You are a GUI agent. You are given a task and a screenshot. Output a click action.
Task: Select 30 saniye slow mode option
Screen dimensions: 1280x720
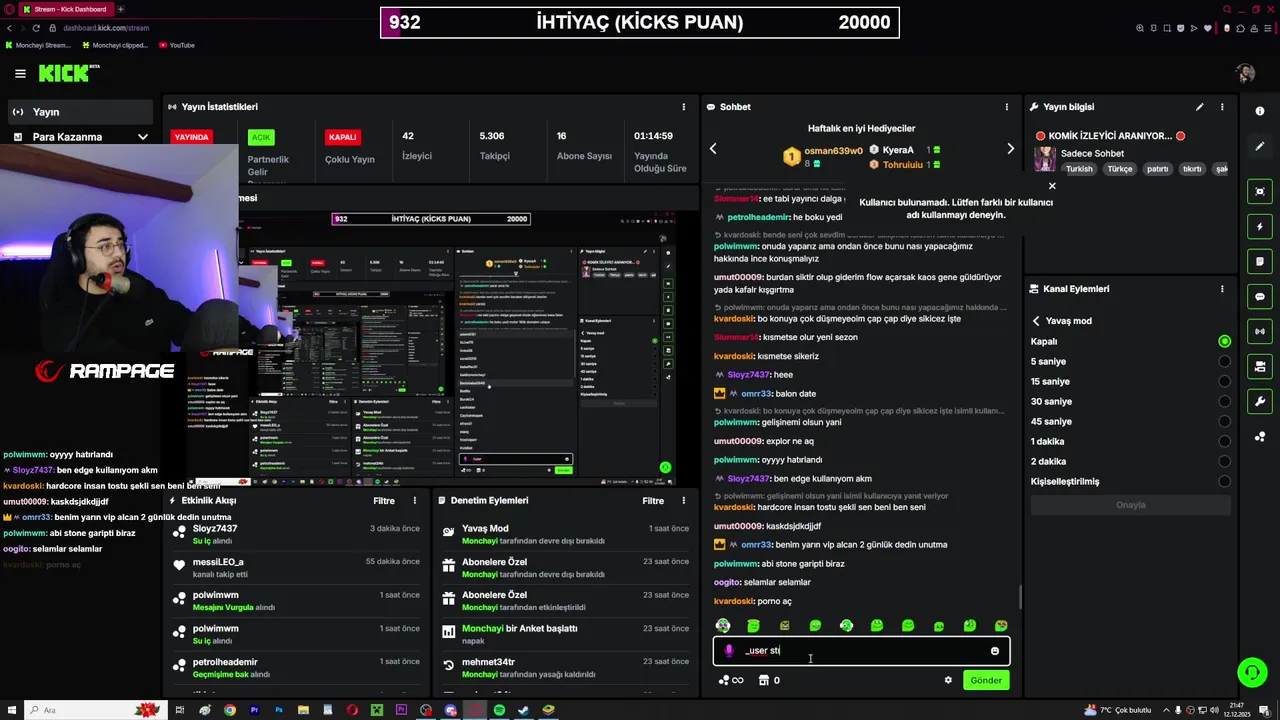(1130, 401)
